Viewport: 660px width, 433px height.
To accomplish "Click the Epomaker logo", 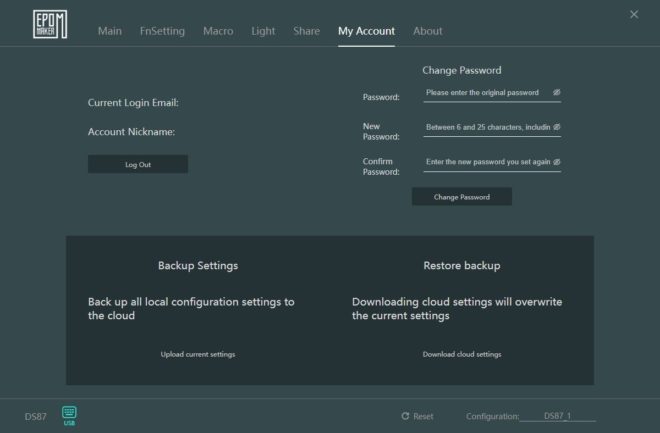I will (50, 24).
